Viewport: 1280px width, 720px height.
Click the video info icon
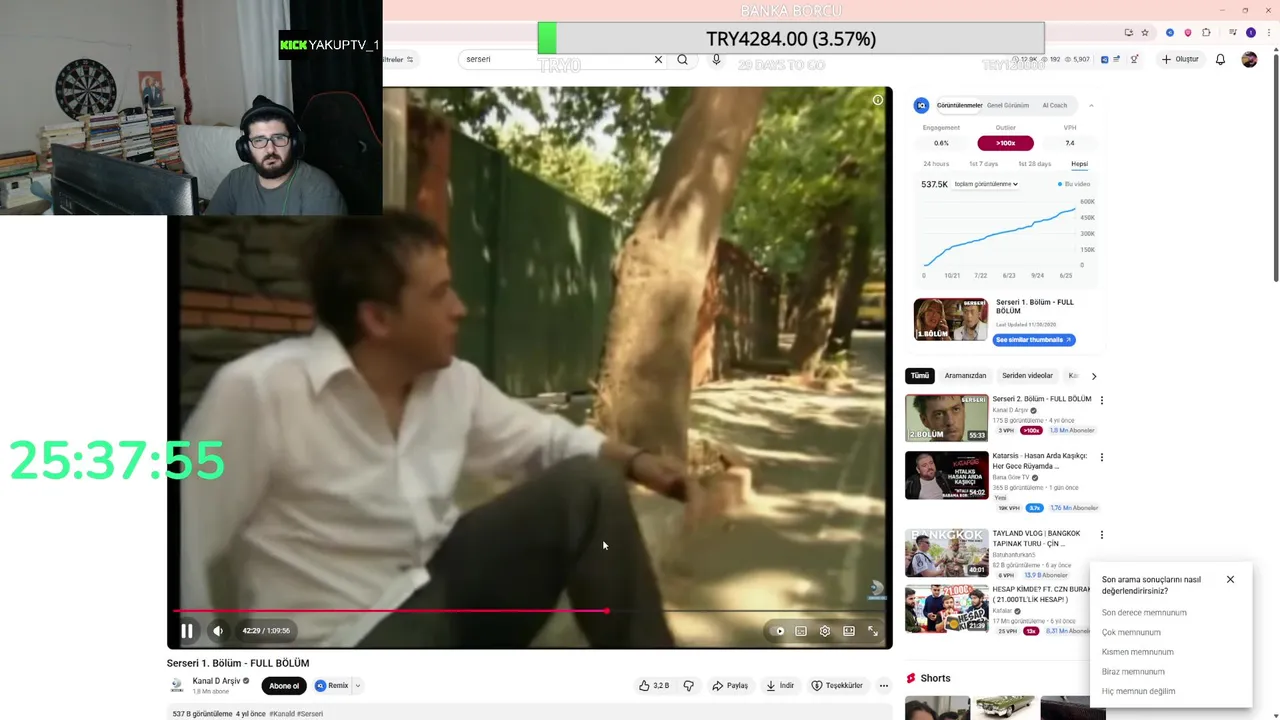click(x=878, y=100)
